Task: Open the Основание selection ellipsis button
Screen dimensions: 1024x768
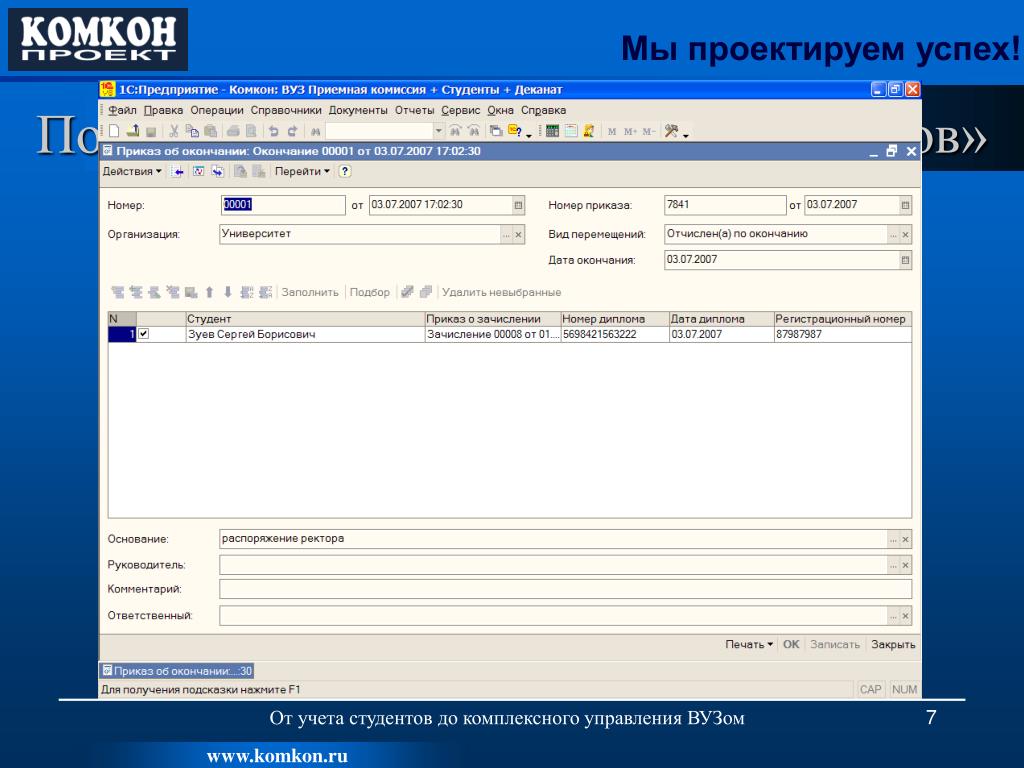Action: [x=893, y=539]
